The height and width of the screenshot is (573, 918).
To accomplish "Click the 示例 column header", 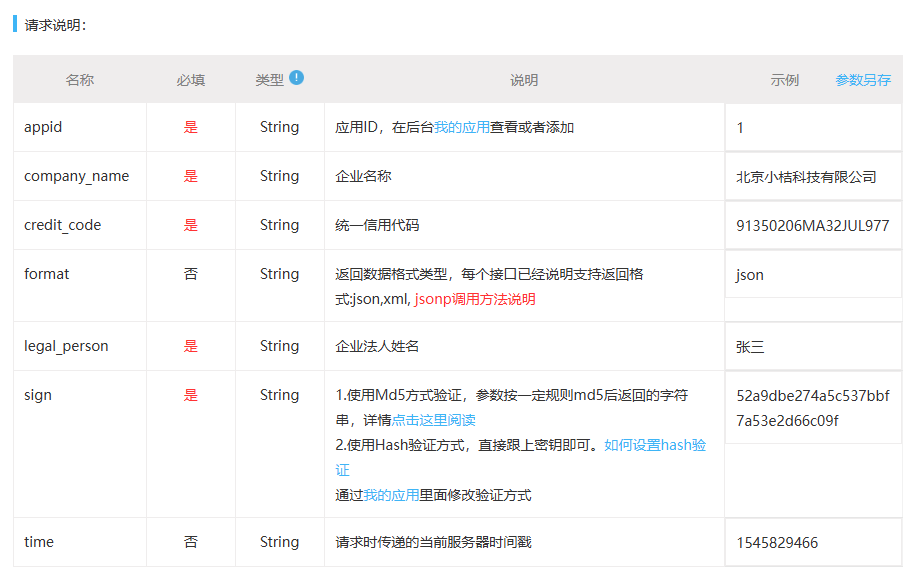I will (785, 80).
